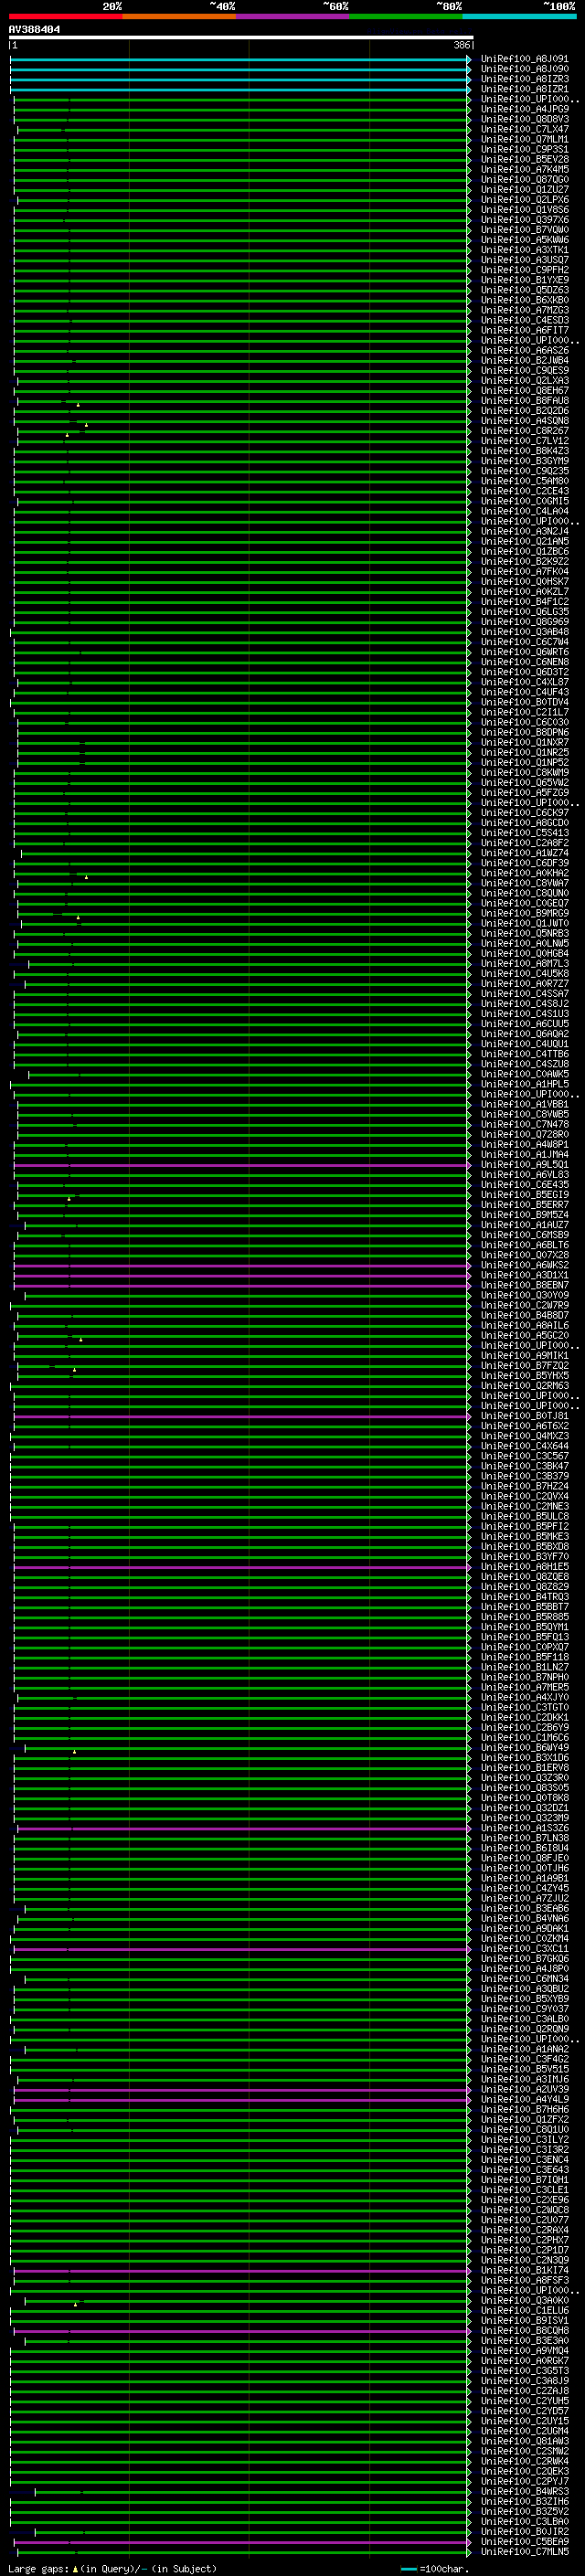Select label UniRef100_Q728R0
585x2576 pixels.
coord(524,1135)
